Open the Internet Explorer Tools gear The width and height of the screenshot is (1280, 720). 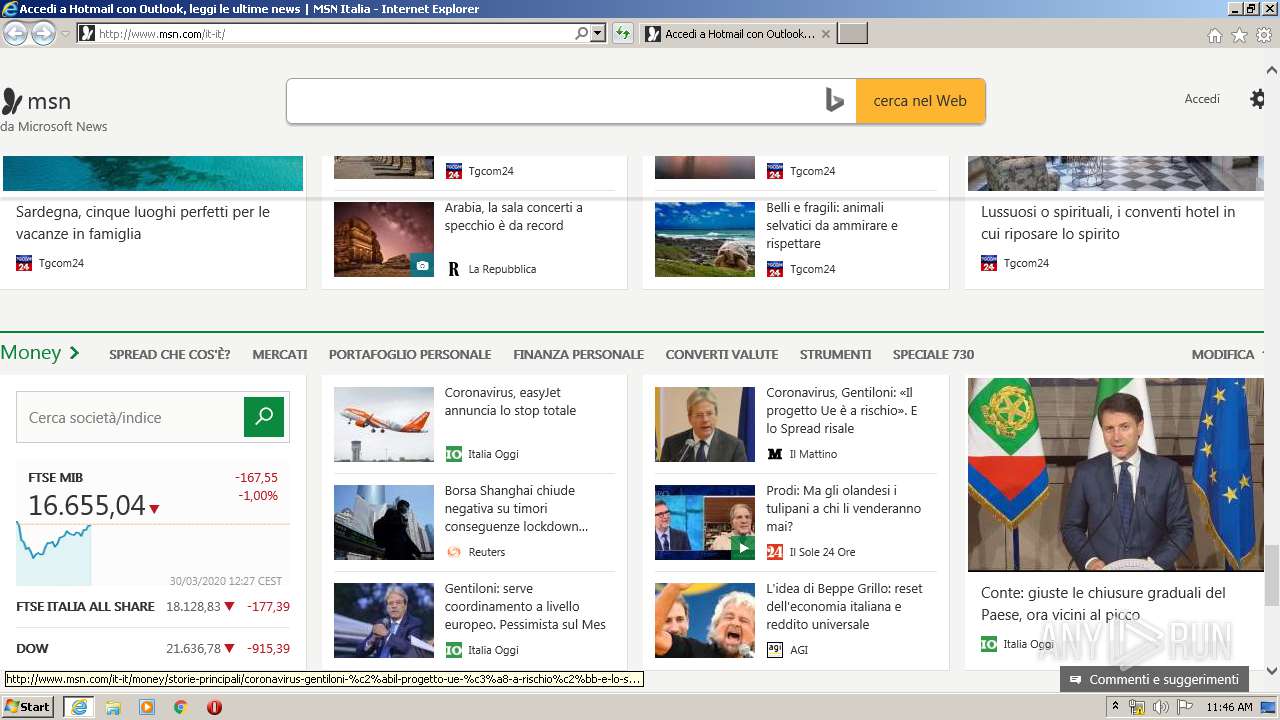[x=1264, y=35]
